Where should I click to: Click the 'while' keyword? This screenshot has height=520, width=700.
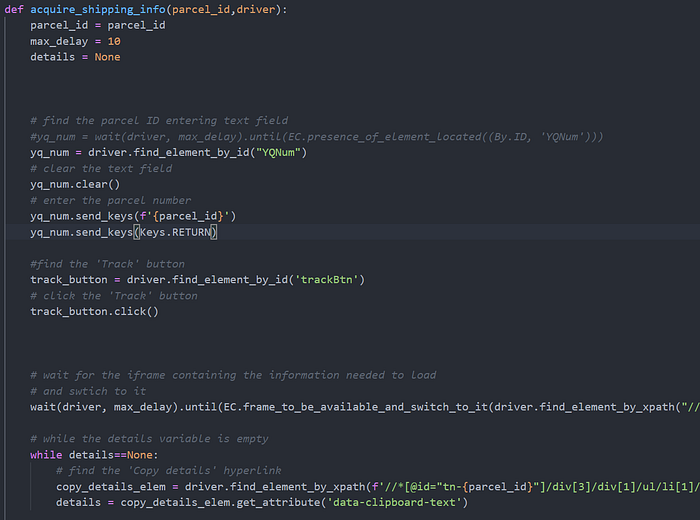click(x=46, y=455)
